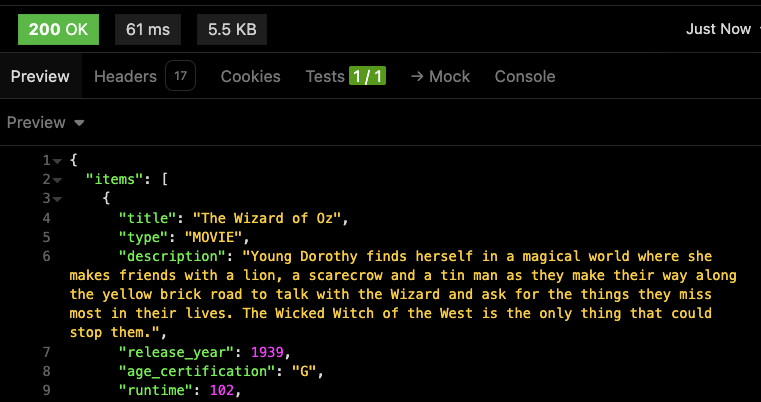
Task: Click the "MOVIE" value
Action: pyautogui.click(x=214, y=237)
